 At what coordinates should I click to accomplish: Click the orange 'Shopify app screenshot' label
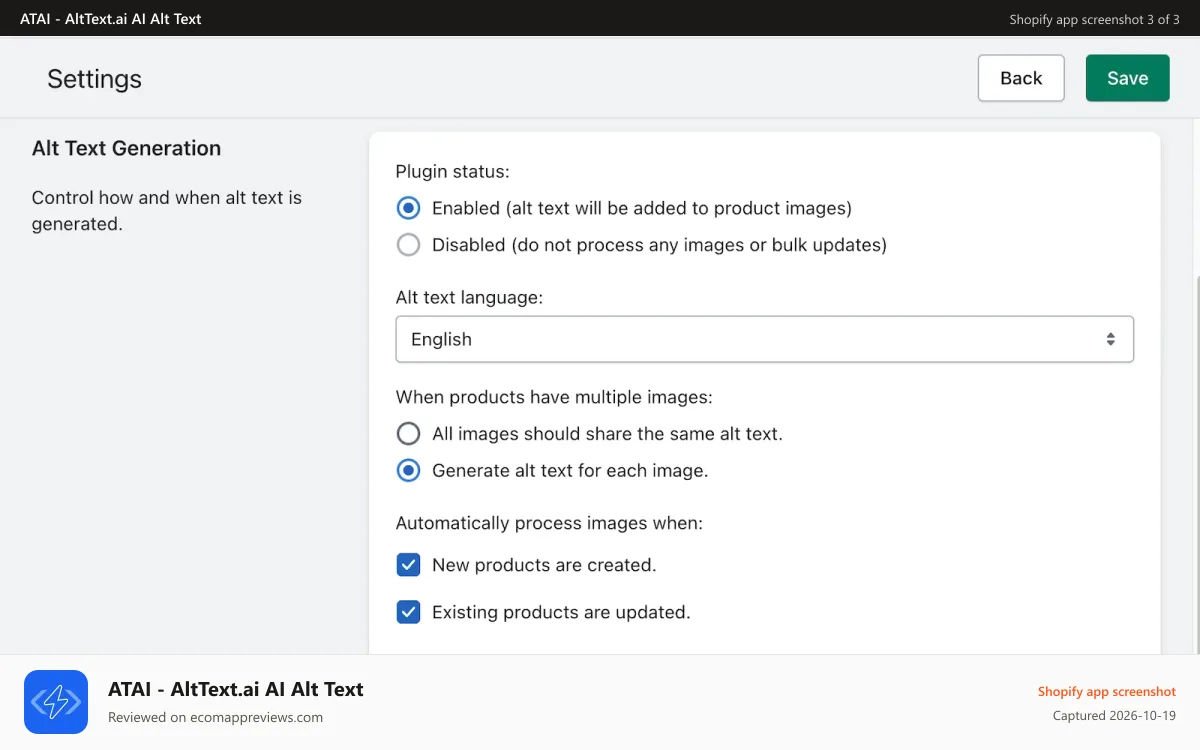(x=1106, y=691)
